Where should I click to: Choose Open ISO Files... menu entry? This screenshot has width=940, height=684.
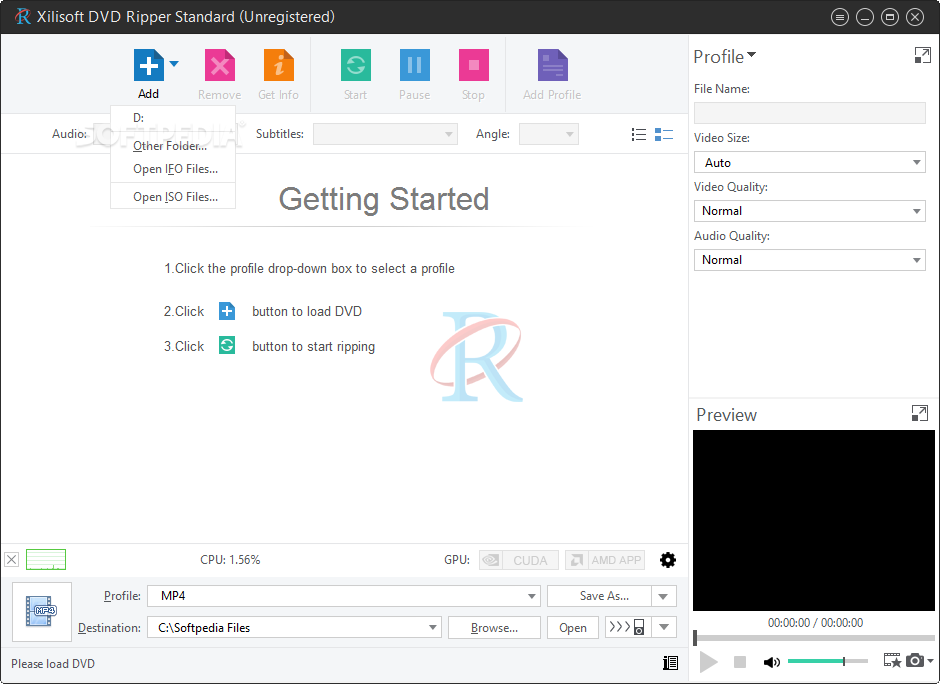coord(173,197)
